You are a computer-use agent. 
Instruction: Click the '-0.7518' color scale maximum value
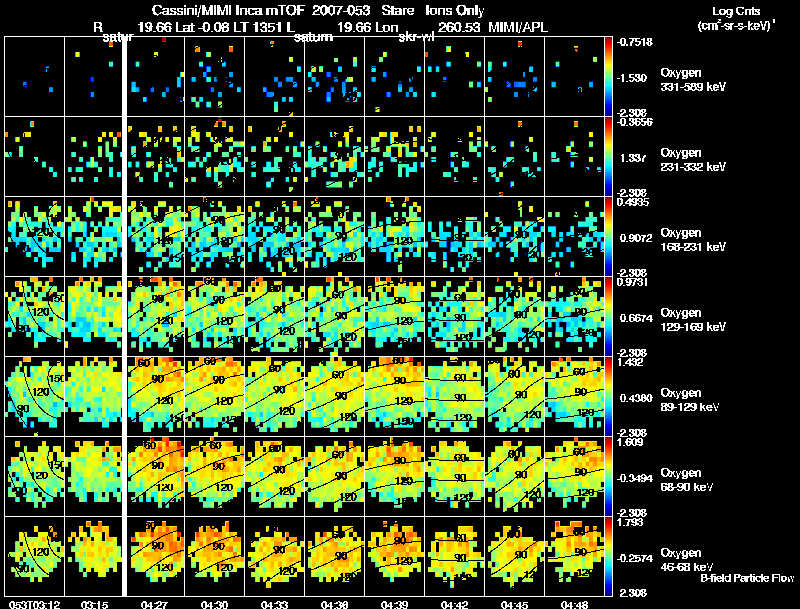pyautogui.click(x=634, y=42)
